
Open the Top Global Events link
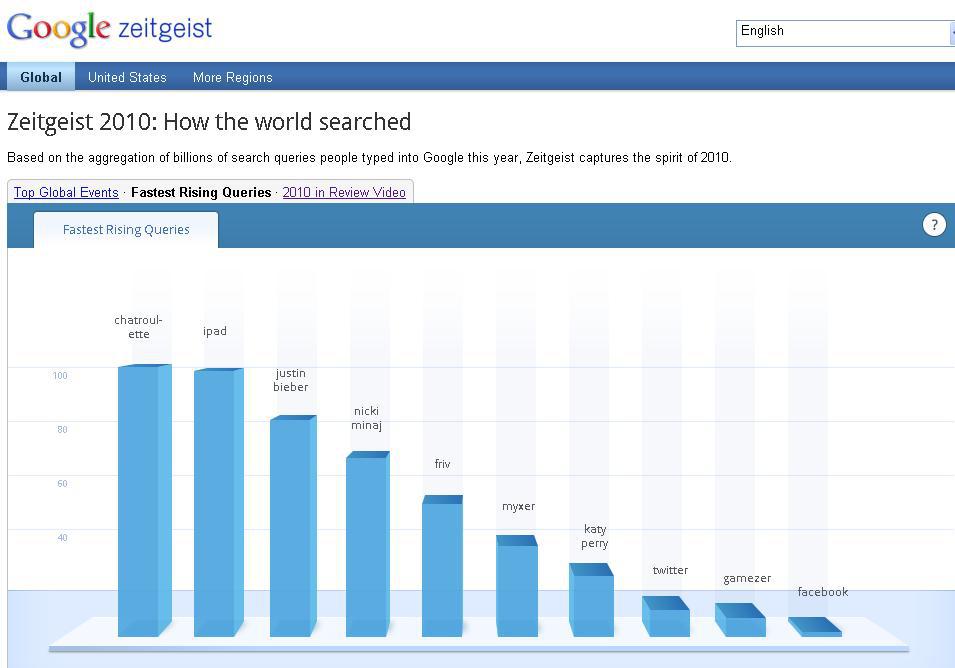point(66,192)
